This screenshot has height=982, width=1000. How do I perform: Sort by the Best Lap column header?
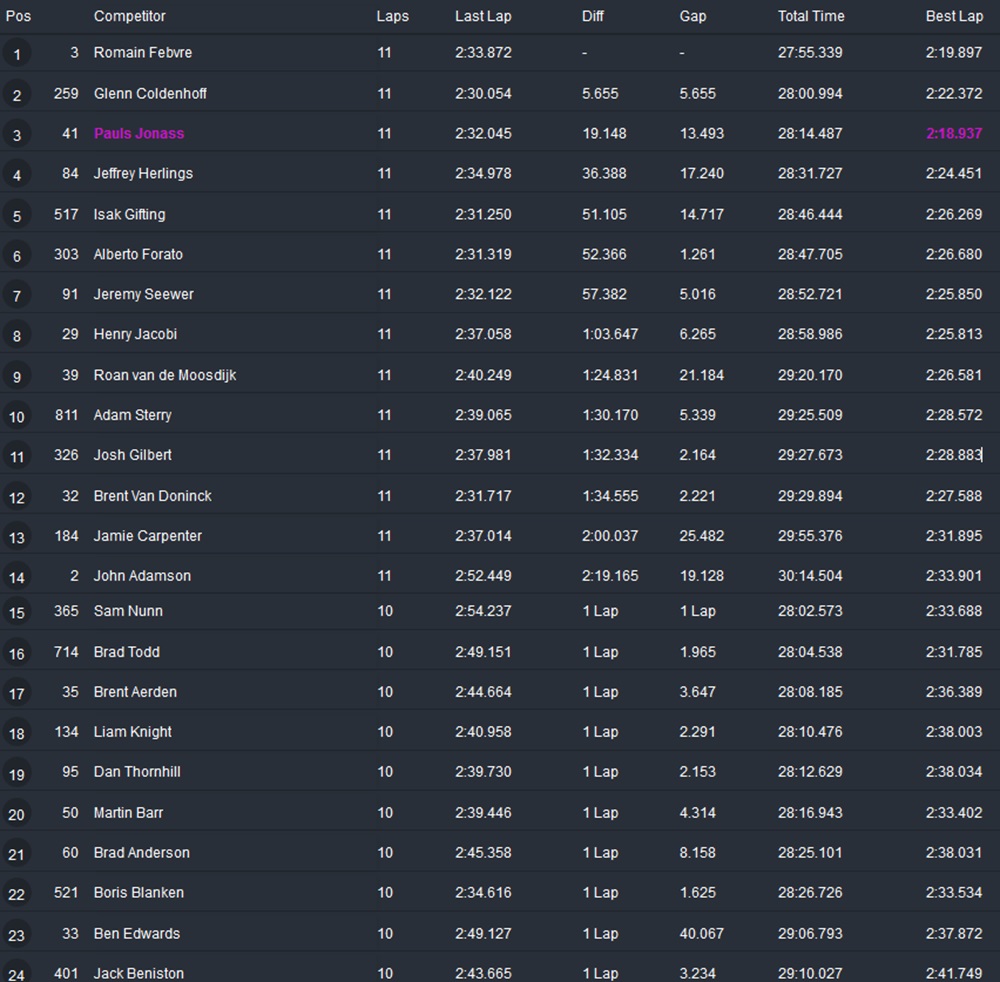coord(954,16)
